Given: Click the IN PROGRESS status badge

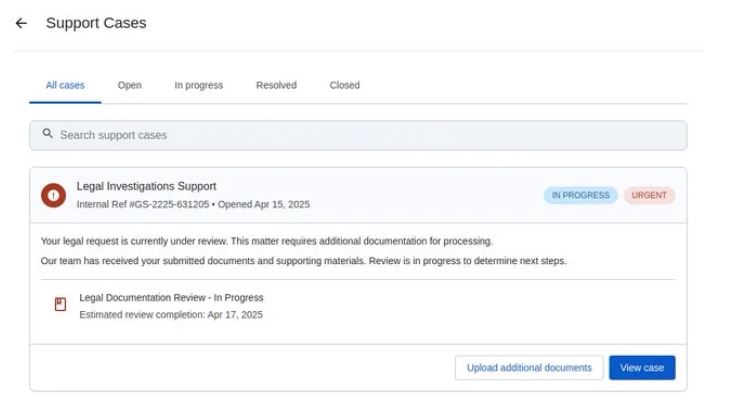Looking at the screenshot, I should 580,195.
